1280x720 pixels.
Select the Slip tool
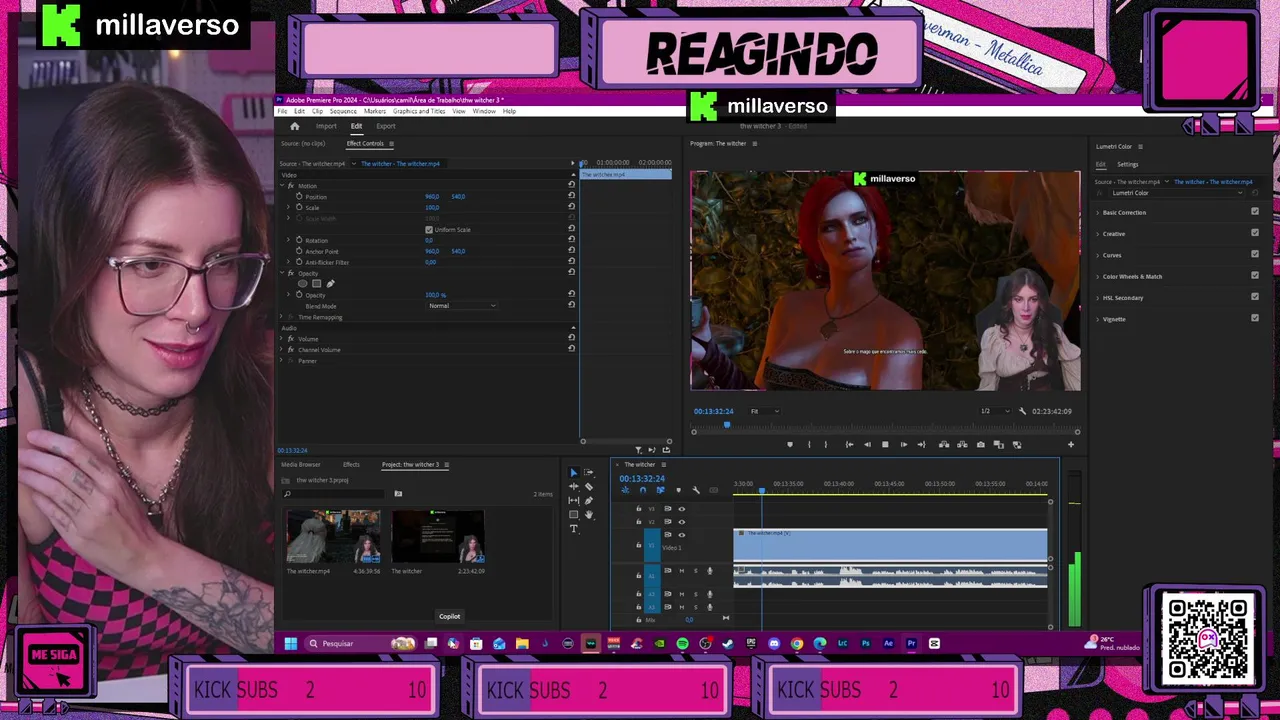coord(574,501)
